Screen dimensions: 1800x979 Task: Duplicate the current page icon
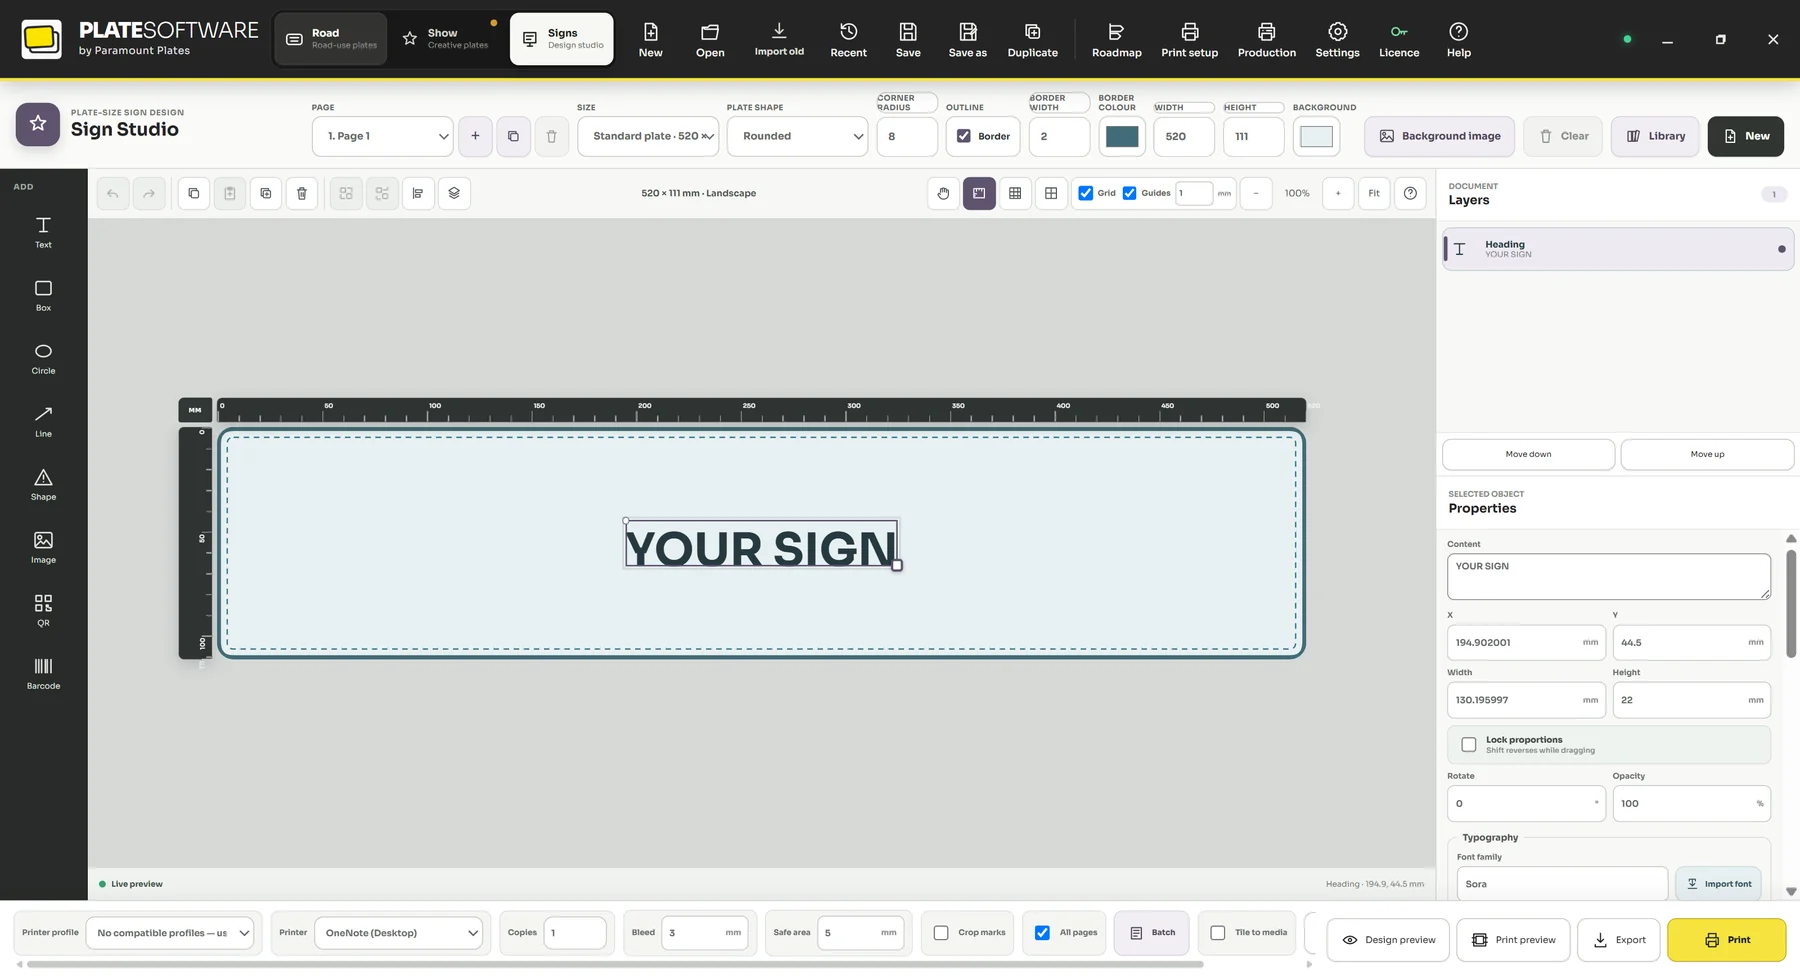513,136
